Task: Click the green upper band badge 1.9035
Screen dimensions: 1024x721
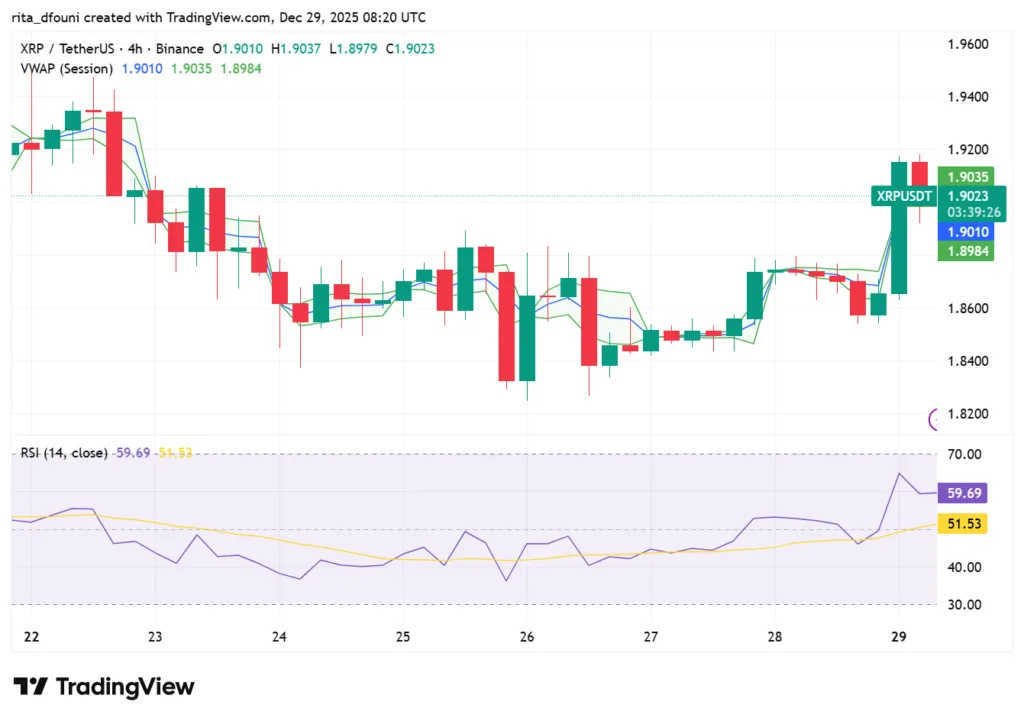Action: (966, 176)
